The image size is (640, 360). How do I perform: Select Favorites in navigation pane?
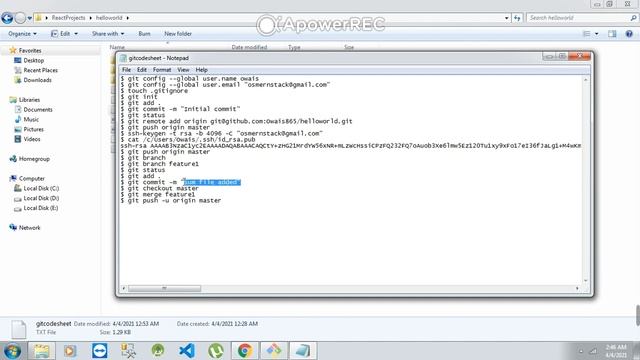[x=30, y=51]
